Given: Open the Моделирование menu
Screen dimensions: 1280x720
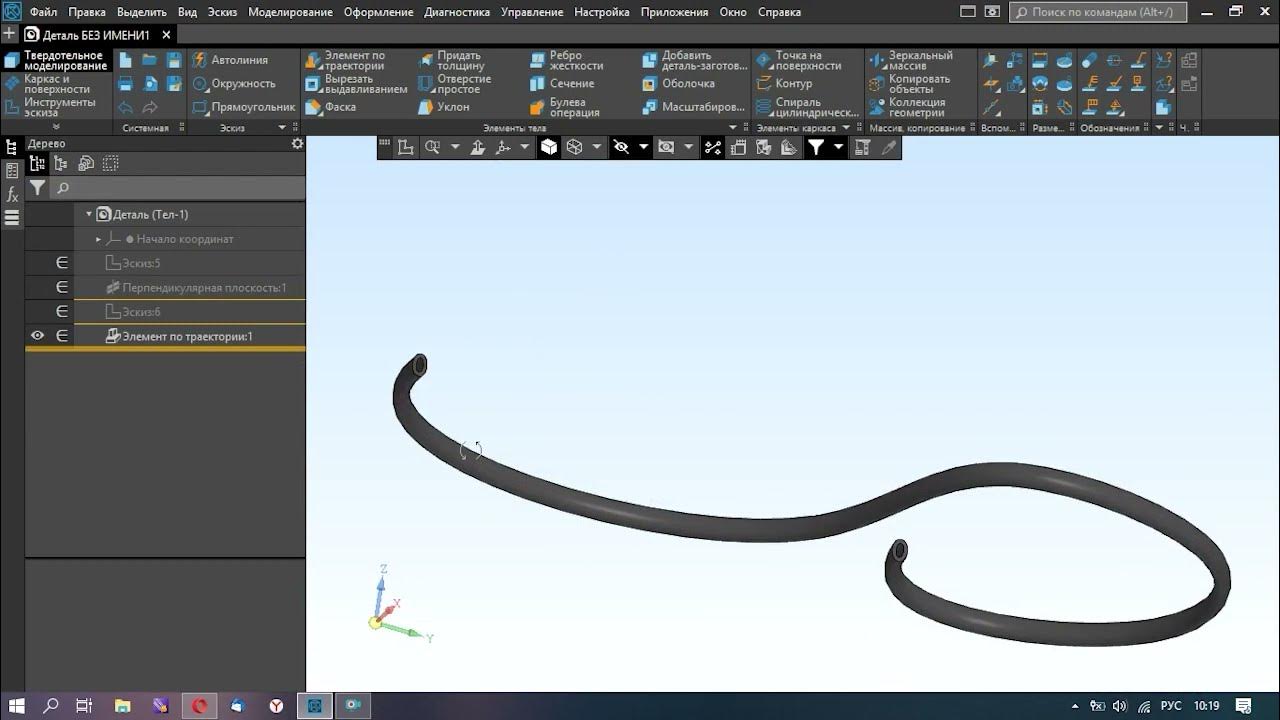Looking at the screenshot, I should click(x=290, y=12).
